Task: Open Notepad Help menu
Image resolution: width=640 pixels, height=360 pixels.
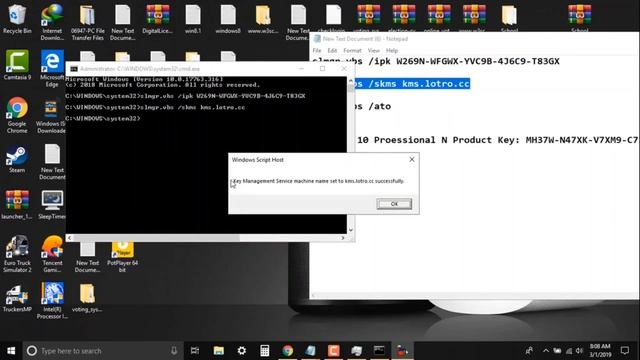Action: point(392,51)
